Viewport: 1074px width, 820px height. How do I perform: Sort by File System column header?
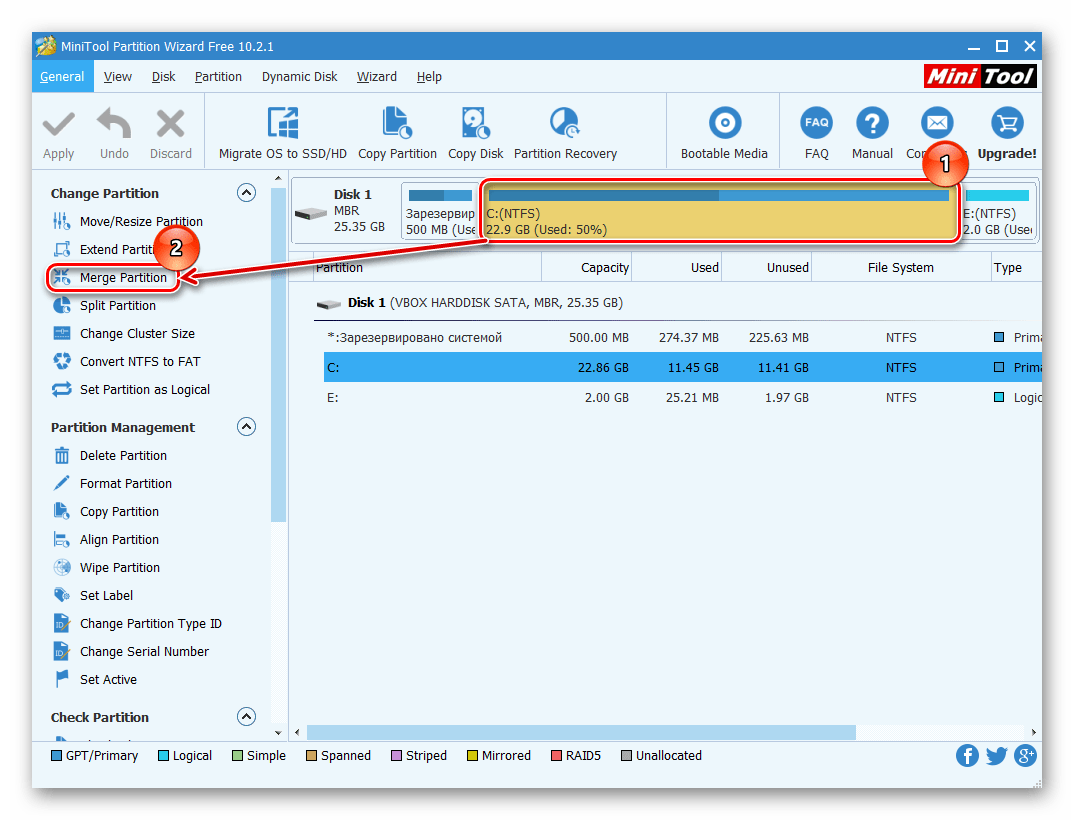click(x=901, y=268)
